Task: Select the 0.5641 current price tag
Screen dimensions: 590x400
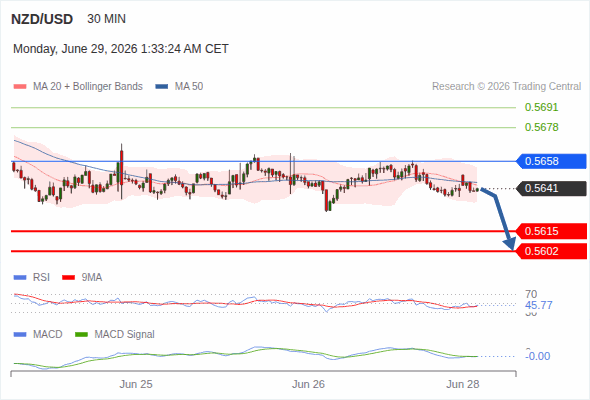Action: point(551,188)
